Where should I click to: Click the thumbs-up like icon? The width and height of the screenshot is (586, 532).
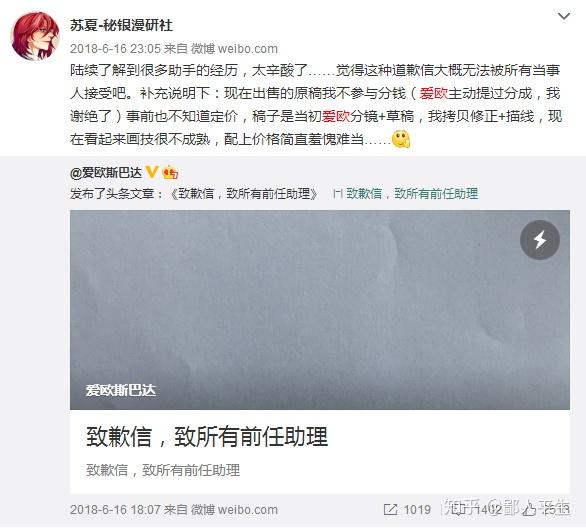coord(530,510)
